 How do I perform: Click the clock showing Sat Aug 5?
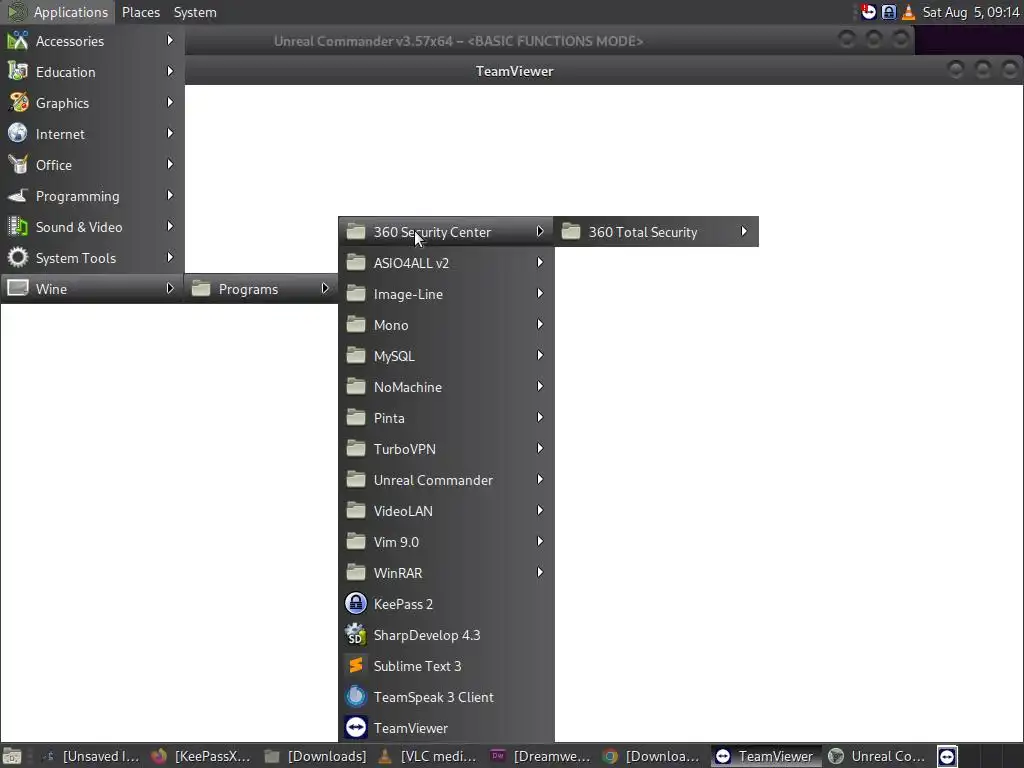click(x=970, y=12)
